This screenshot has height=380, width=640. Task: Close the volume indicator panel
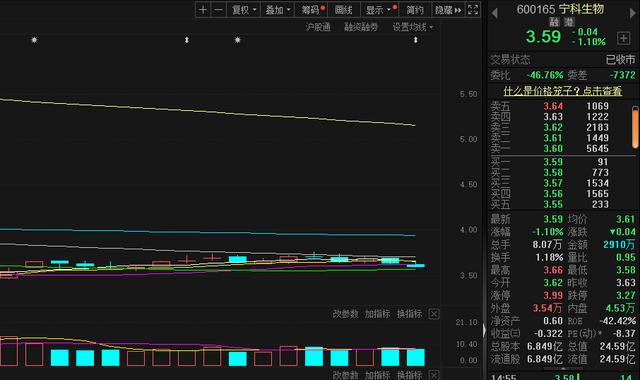434,314
